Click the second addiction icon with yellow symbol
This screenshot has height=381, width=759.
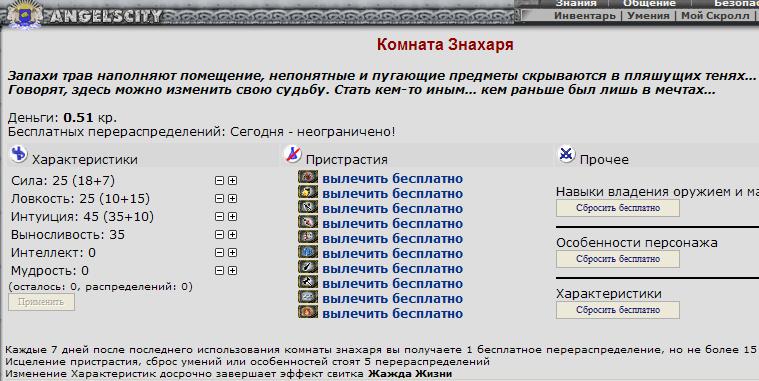click(308, 192)
